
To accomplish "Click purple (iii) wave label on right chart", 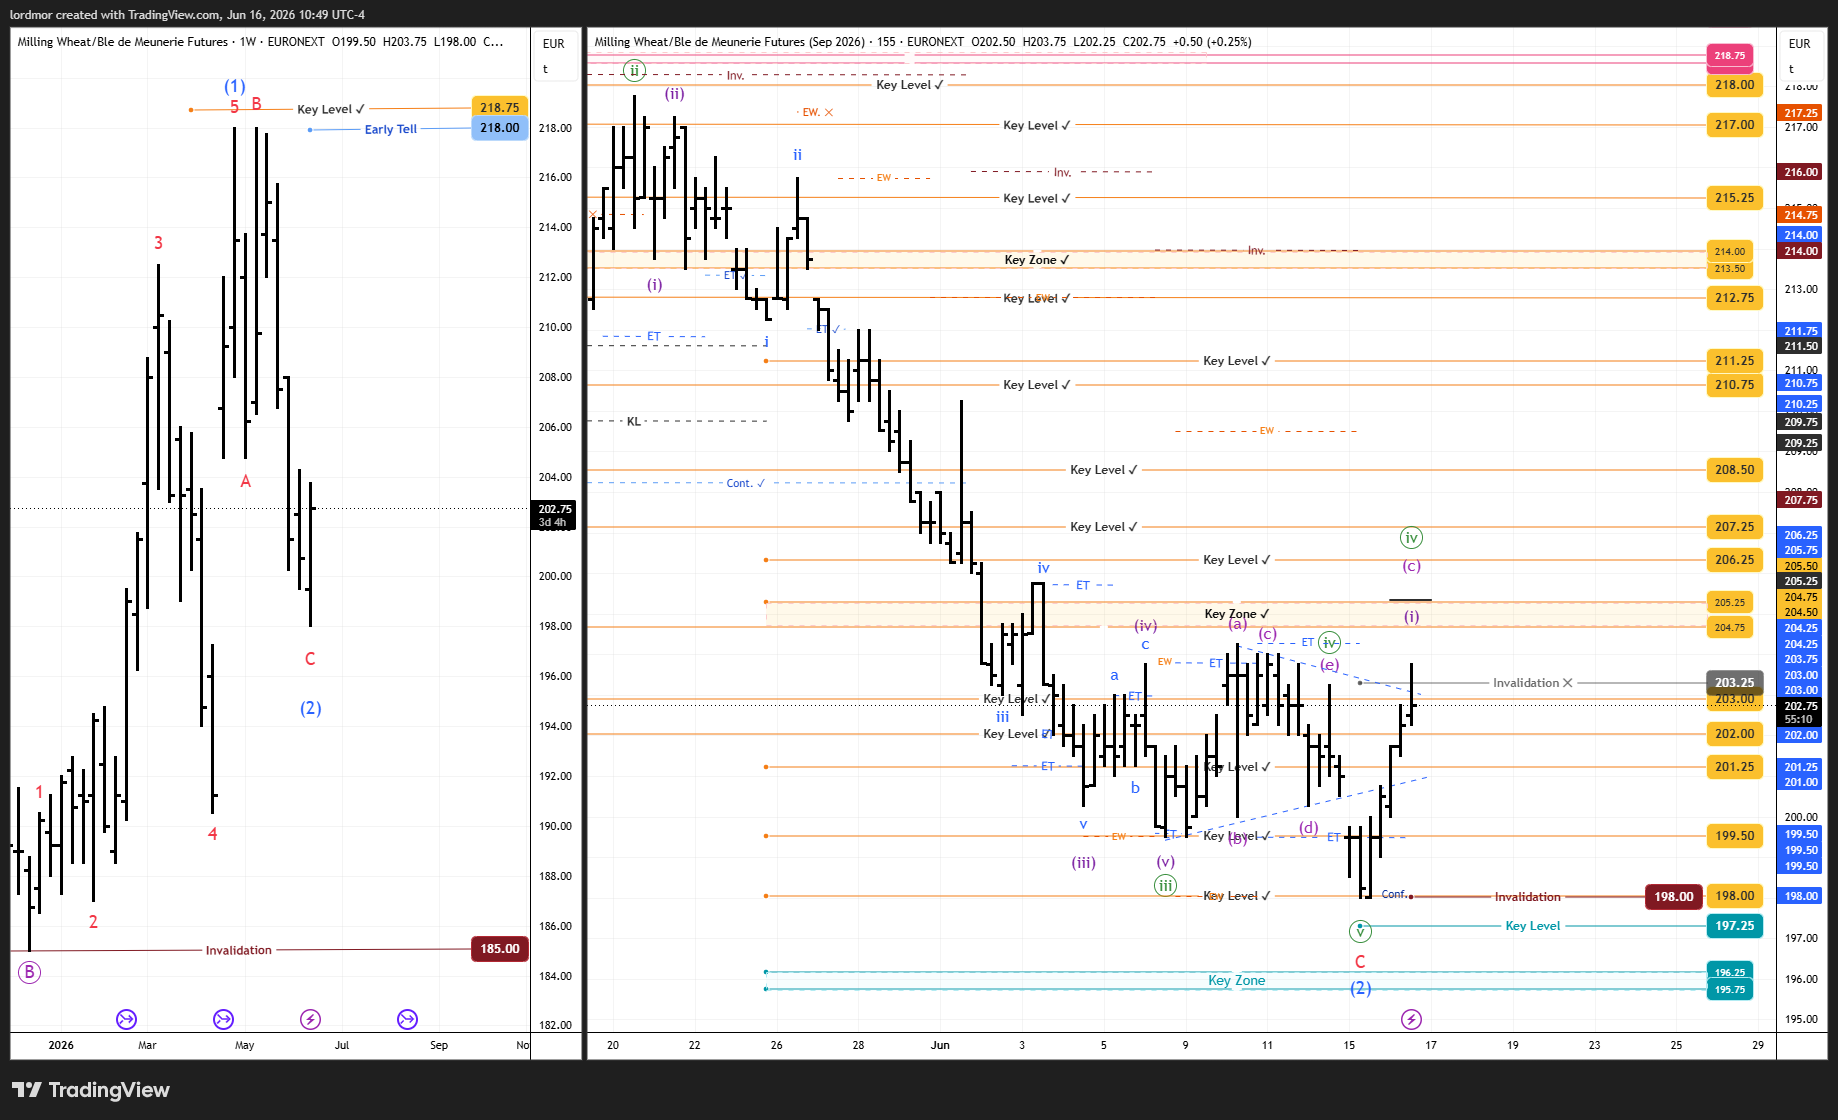I will click(x=1083, y=862).
